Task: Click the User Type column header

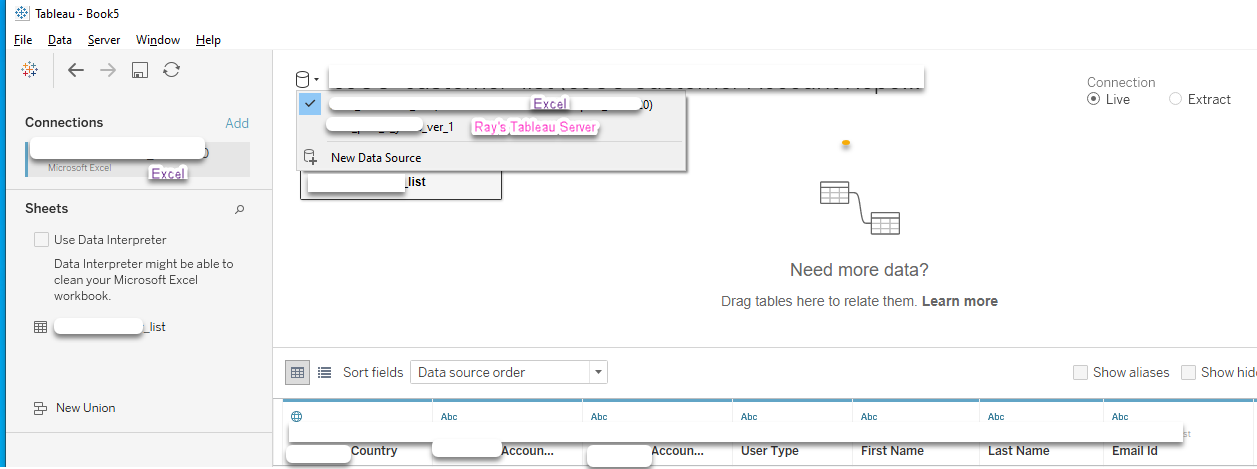Action: pyautogui.click(x=770, y=451)
